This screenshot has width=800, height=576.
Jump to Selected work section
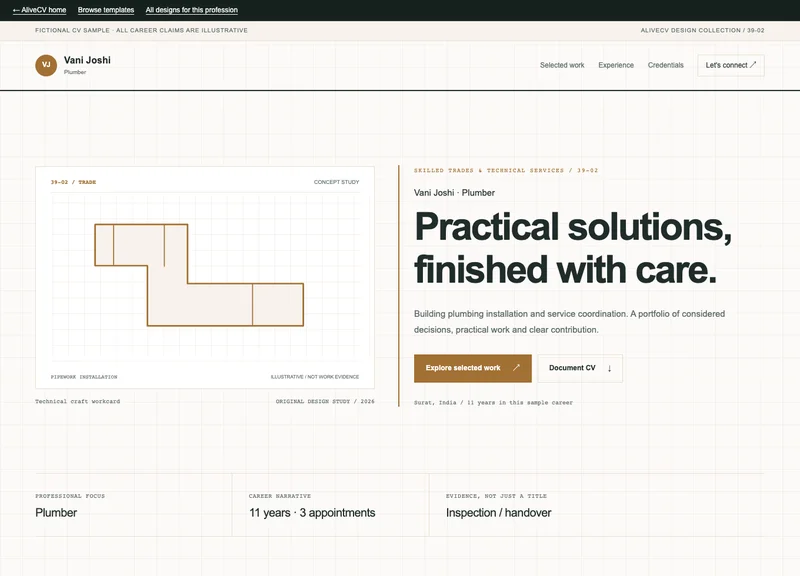(562, 65)
